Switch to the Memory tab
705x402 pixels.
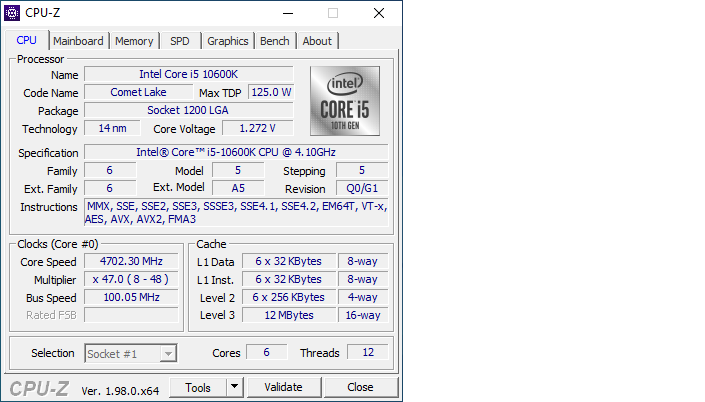[x=134, y=41]
